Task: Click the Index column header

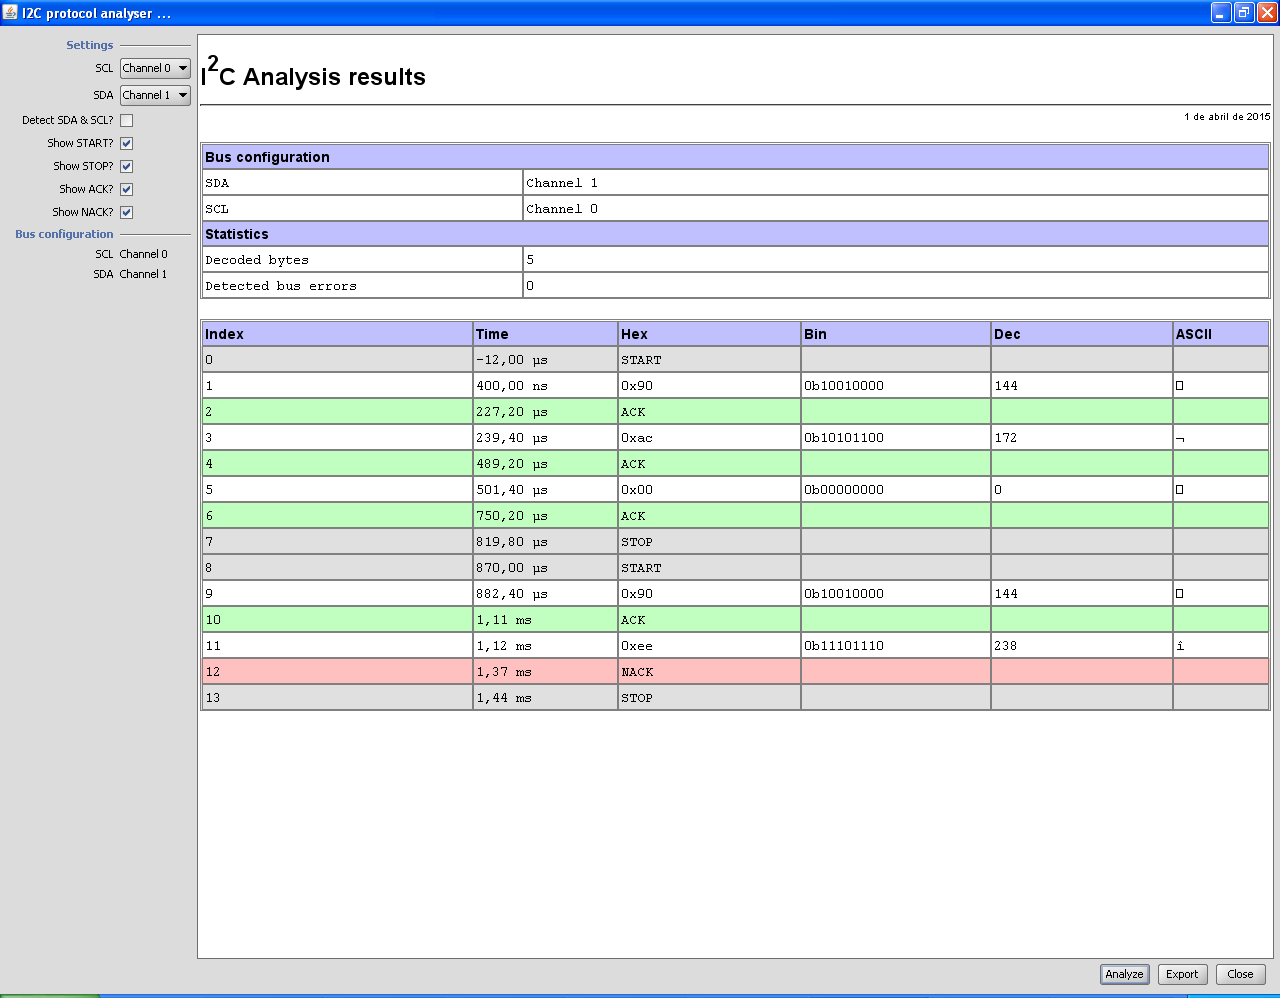Action: (x=337, y=334)
